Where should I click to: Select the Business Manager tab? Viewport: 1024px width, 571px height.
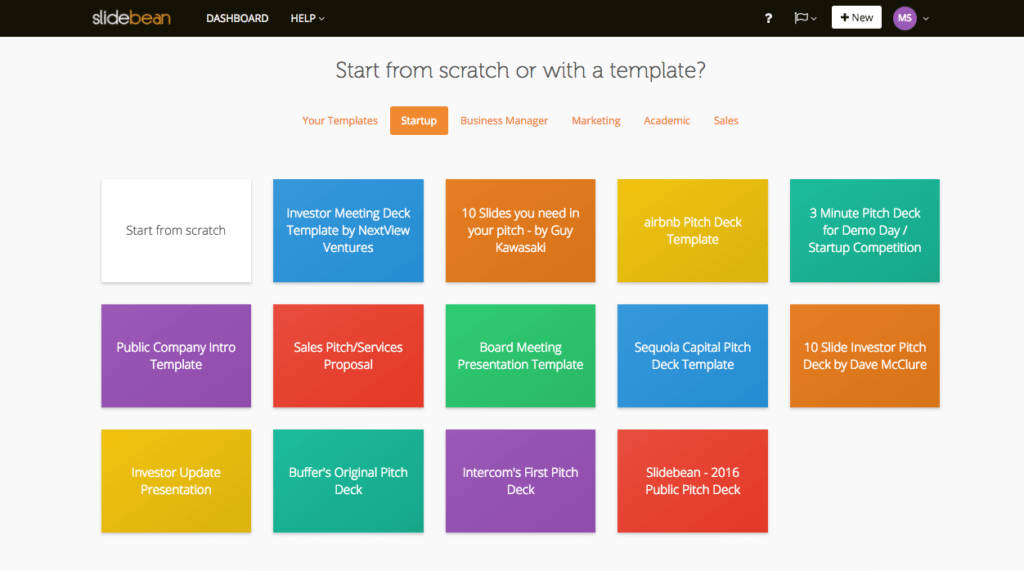pyautogui.click(x=504, y=120)
